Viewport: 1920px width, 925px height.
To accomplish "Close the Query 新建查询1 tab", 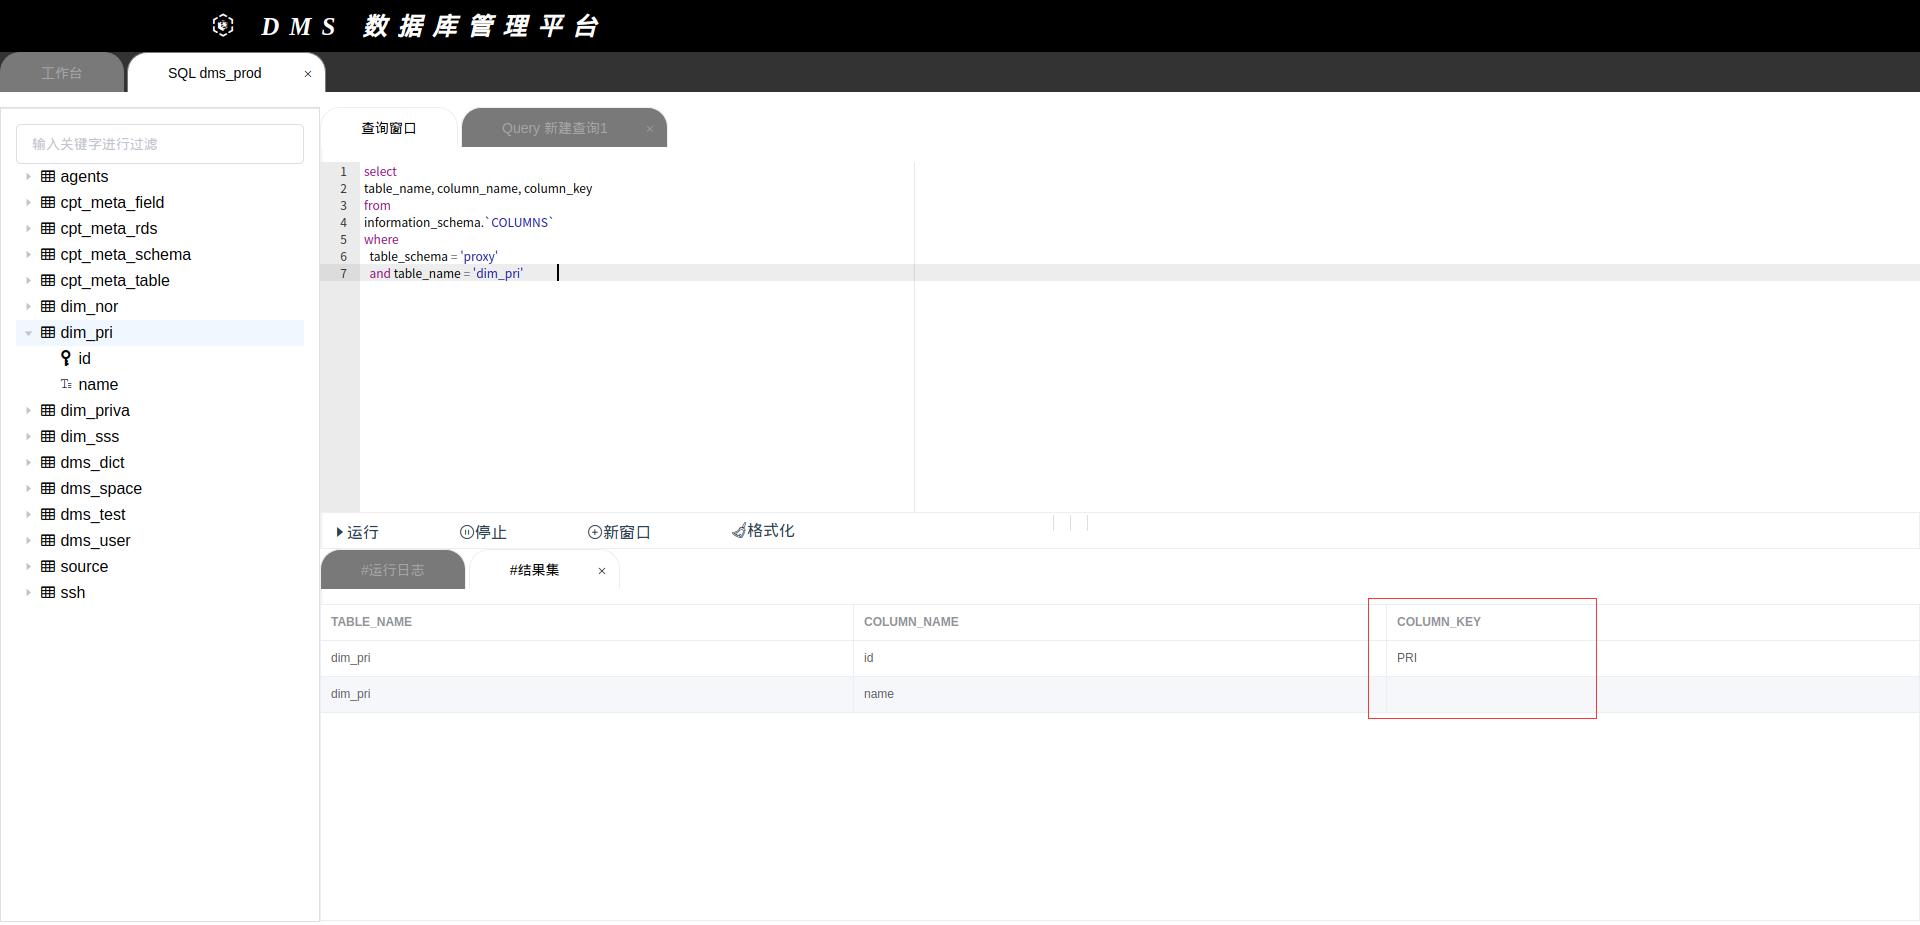I will point(650,129).
